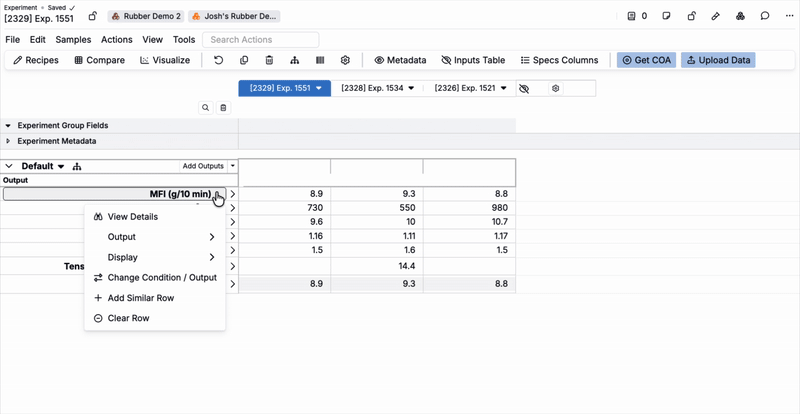Image resolution: width=800 pixels, height=414 pixels.
Task: Click the undo/refresh arrow toolbar icon
Action: [218, 60]
